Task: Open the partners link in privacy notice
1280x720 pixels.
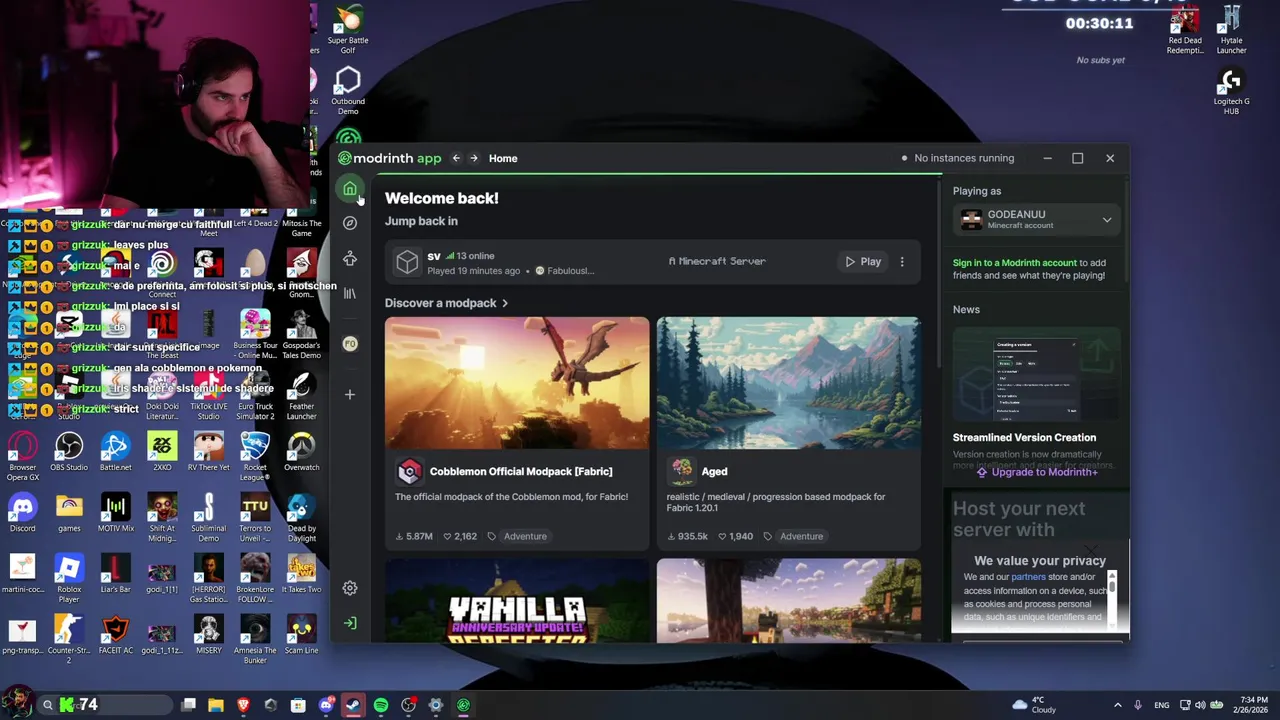Action: pyautogui.click(x=1028, y=577)
